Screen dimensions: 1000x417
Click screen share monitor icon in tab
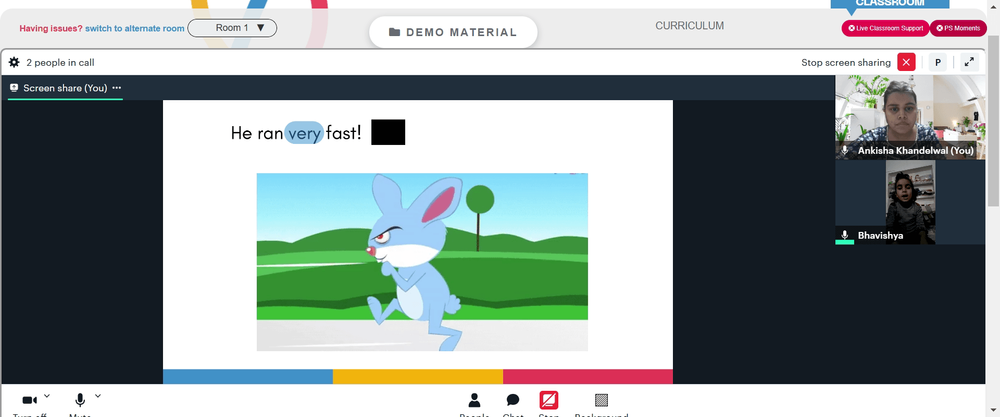[x=14, y=88]
